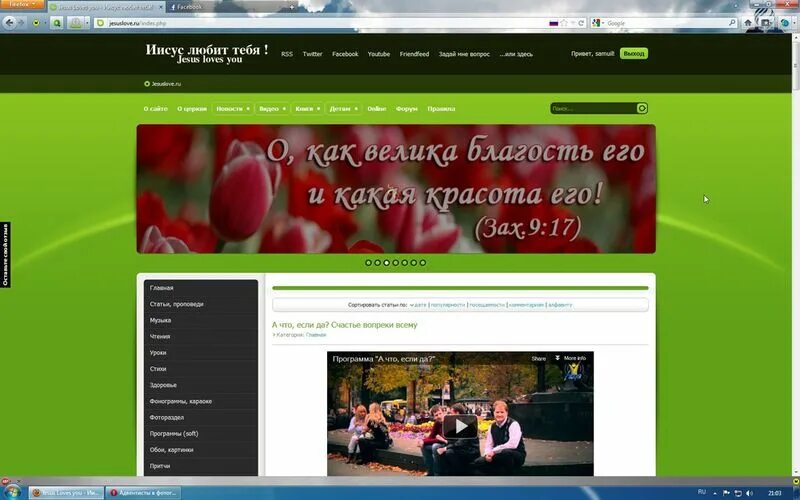Click the channel logo on video
This screenshot has height=500, width=800.
click(x=574, y=372)
